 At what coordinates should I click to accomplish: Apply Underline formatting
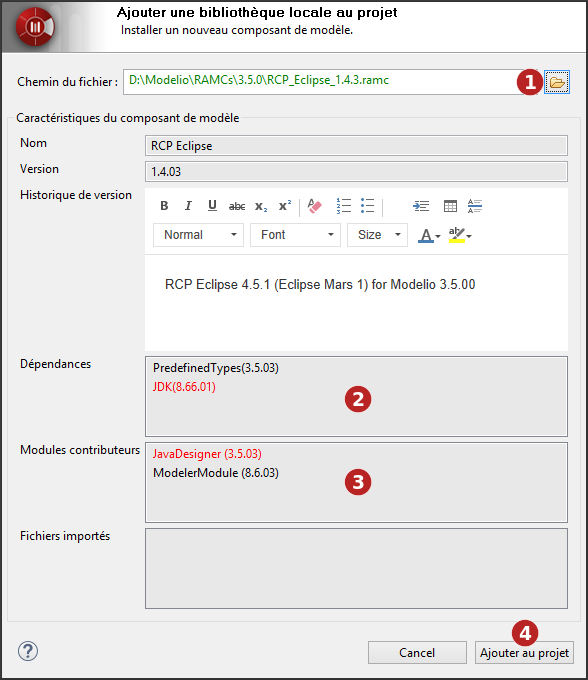pyautogui.click(x=212, y=206)
